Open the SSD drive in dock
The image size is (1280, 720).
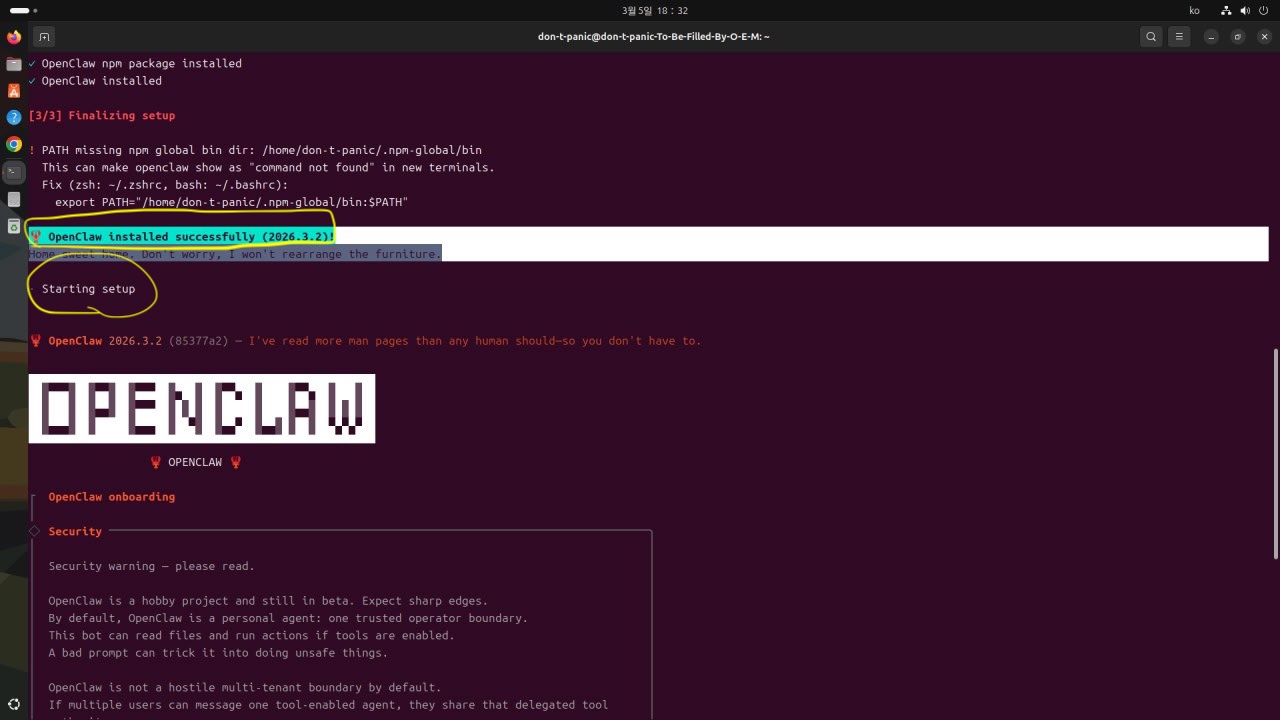[x=14, y=199]
